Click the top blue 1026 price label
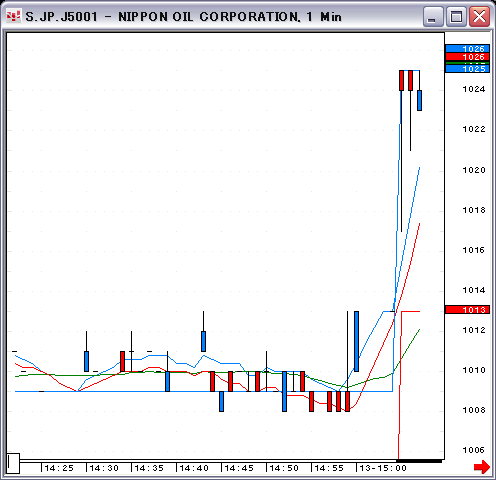 (467, 49)
